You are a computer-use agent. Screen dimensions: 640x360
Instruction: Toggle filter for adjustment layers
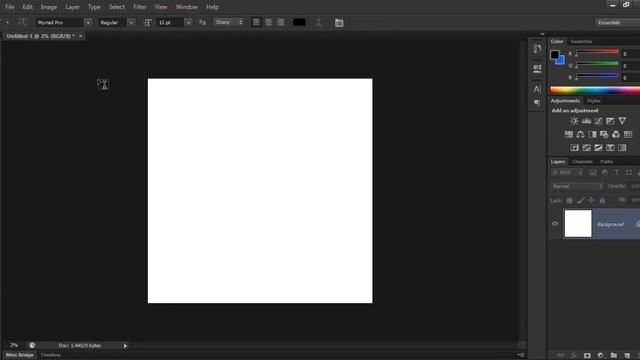pos(605,173)
